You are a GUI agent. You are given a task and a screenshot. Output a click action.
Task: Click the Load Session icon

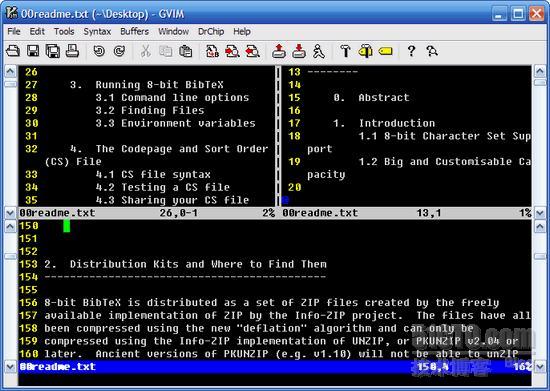click(x=279, y=51)
